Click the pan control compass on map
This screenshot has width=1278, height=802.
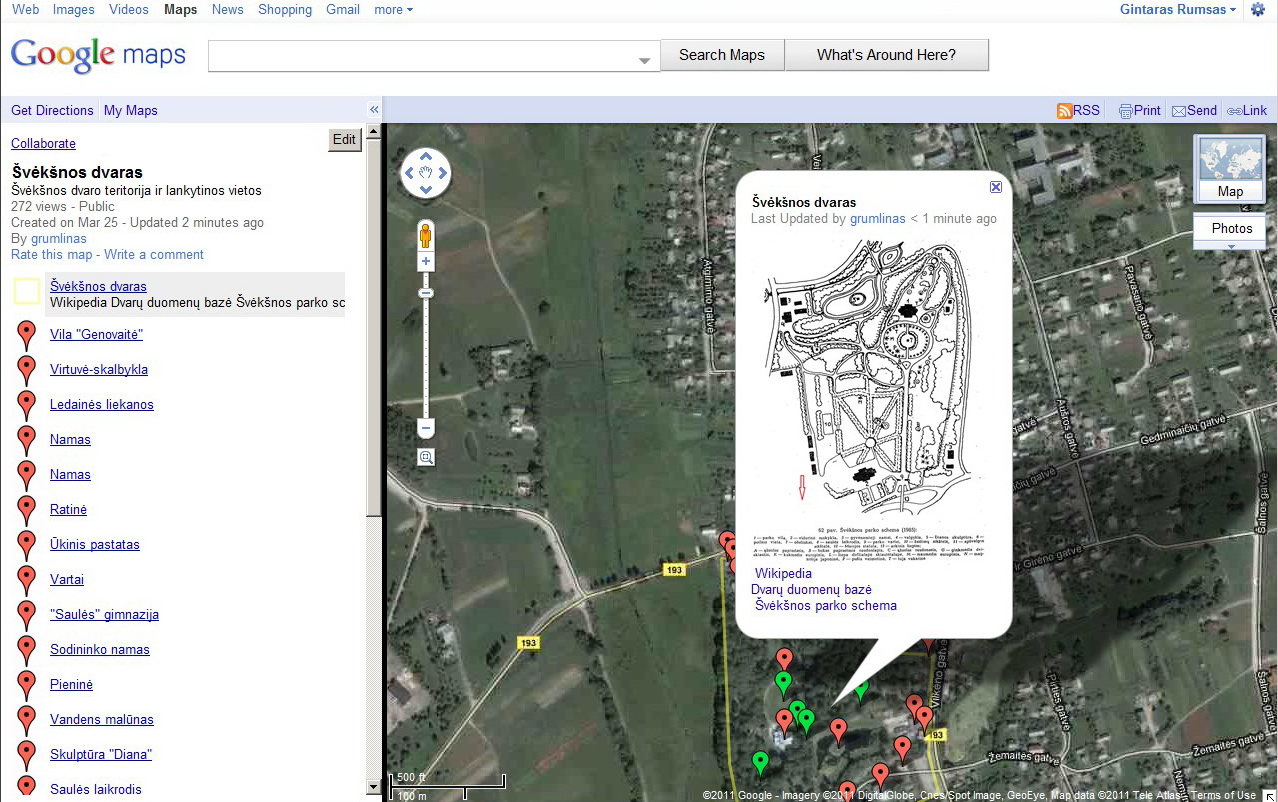(426, 174)
